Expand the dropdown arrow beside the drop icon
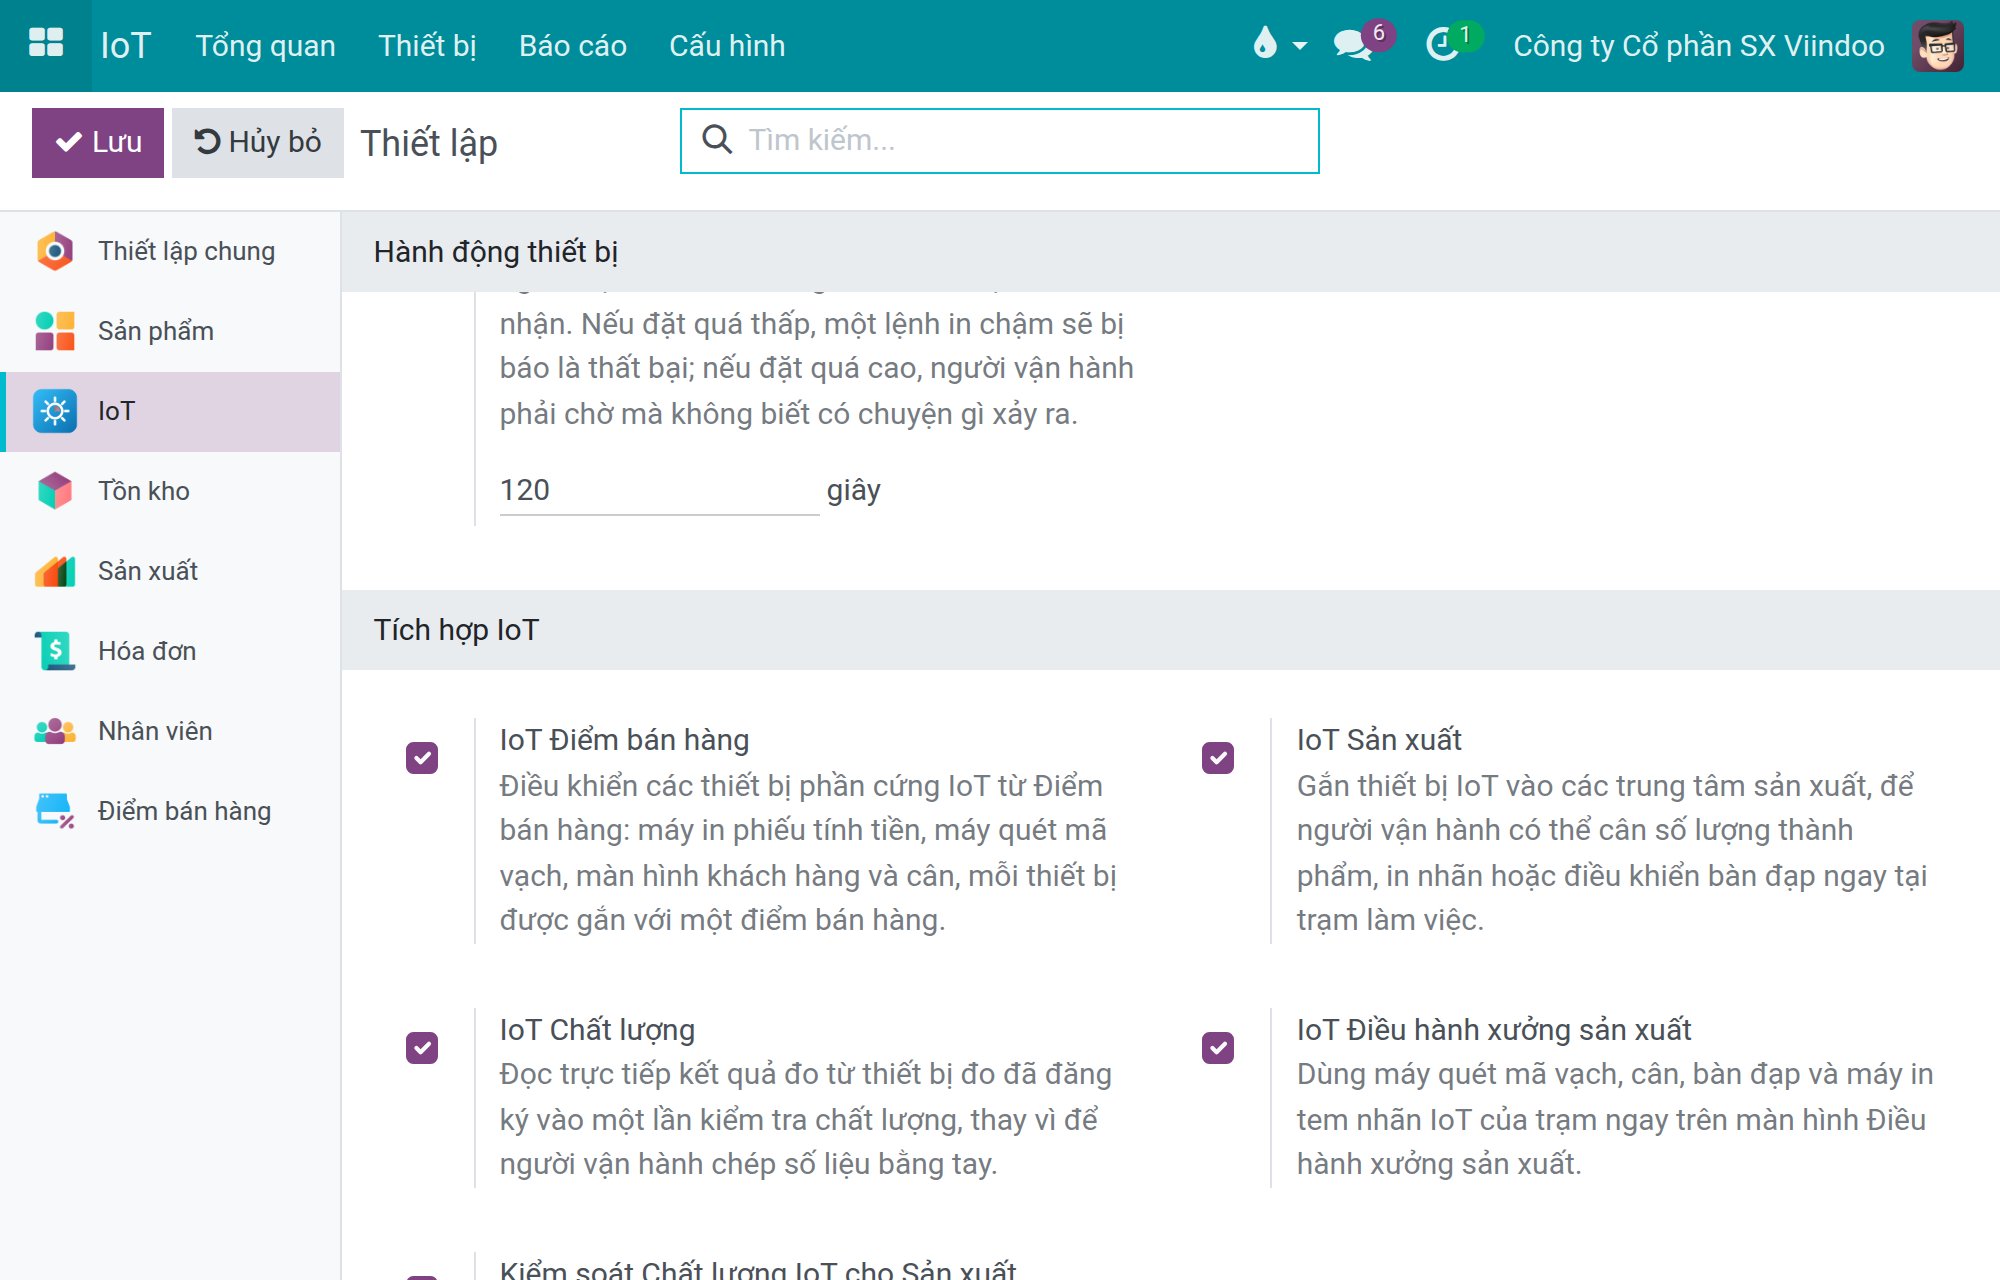 click(x=1300, y=46)
